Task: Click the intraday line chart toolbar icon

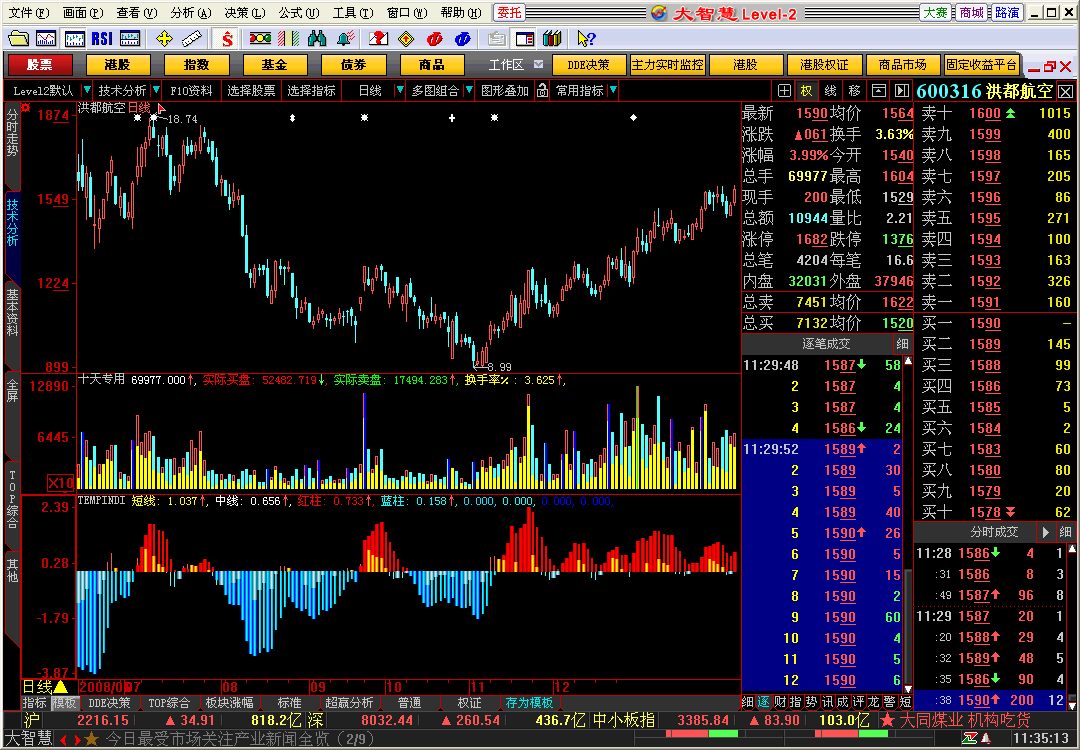Action: coord(46,39)
